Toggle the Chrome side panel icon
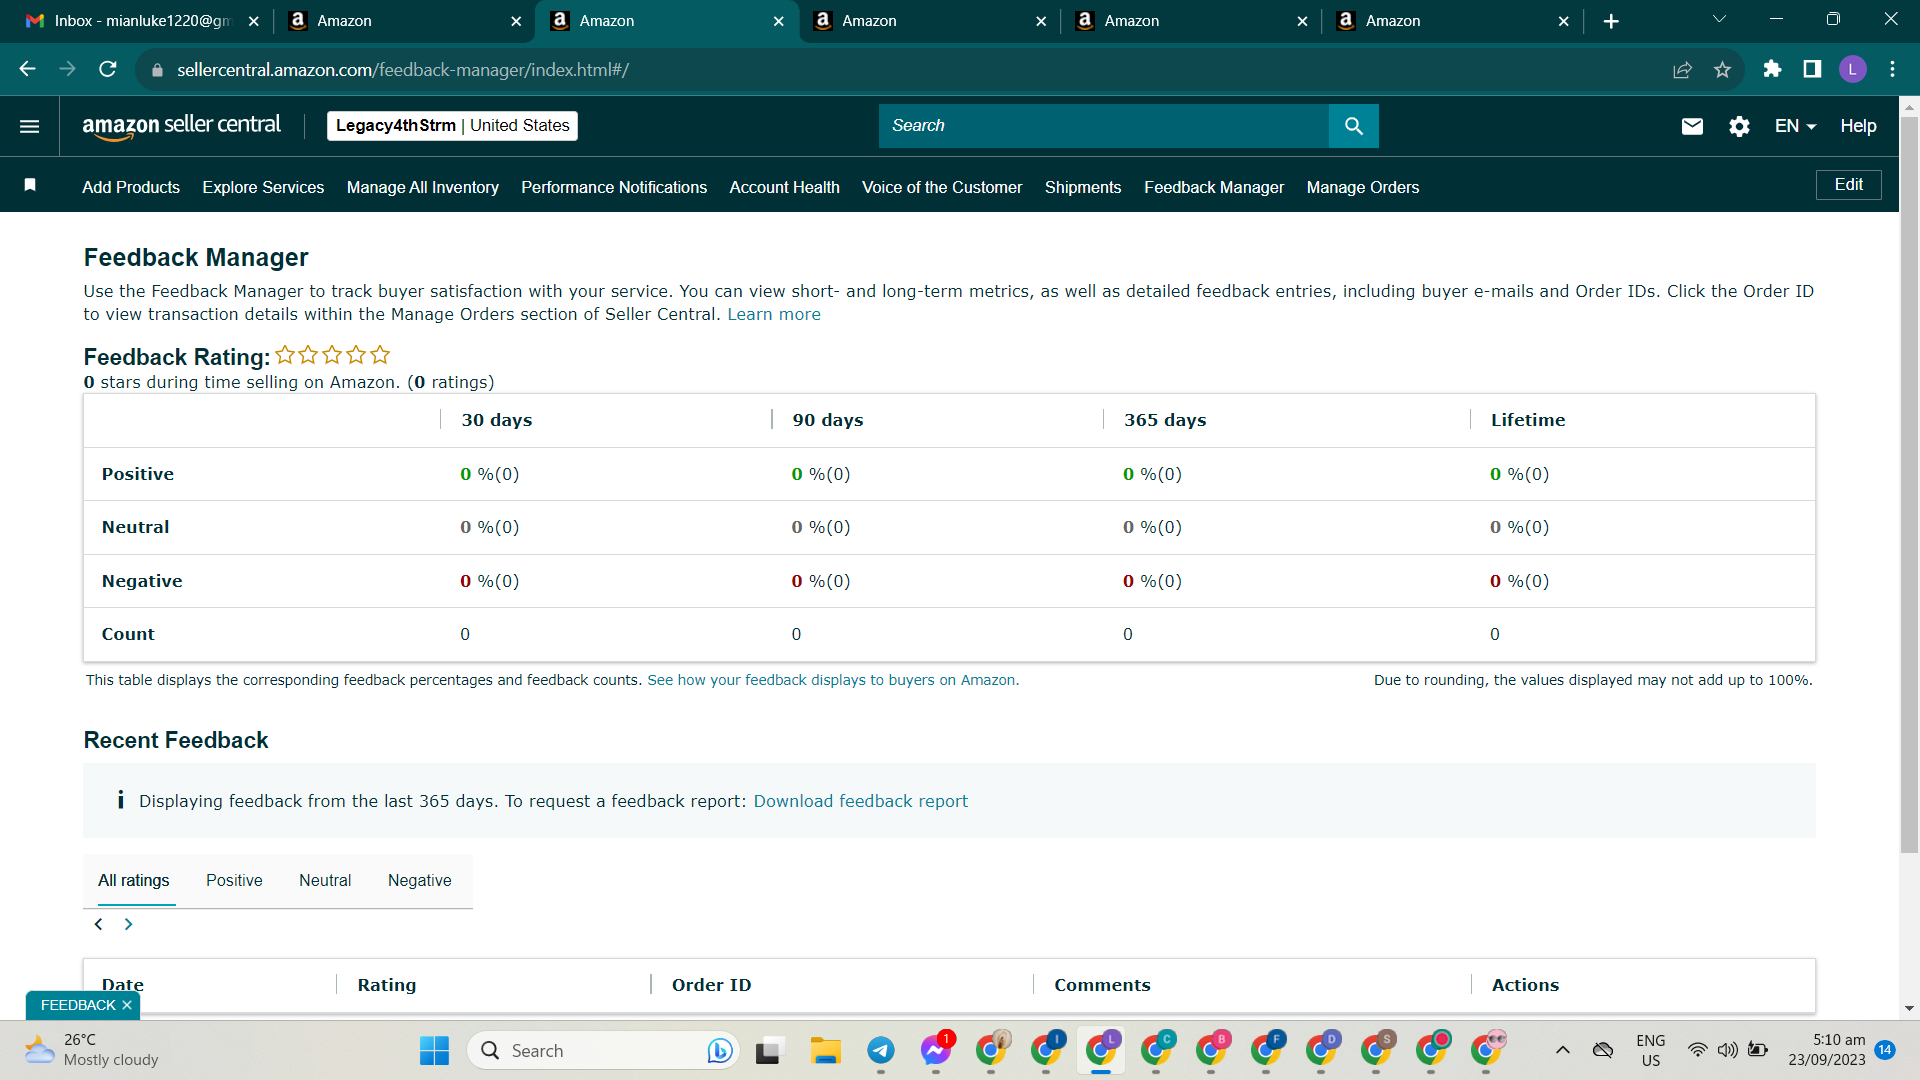 pos(1812,69)
